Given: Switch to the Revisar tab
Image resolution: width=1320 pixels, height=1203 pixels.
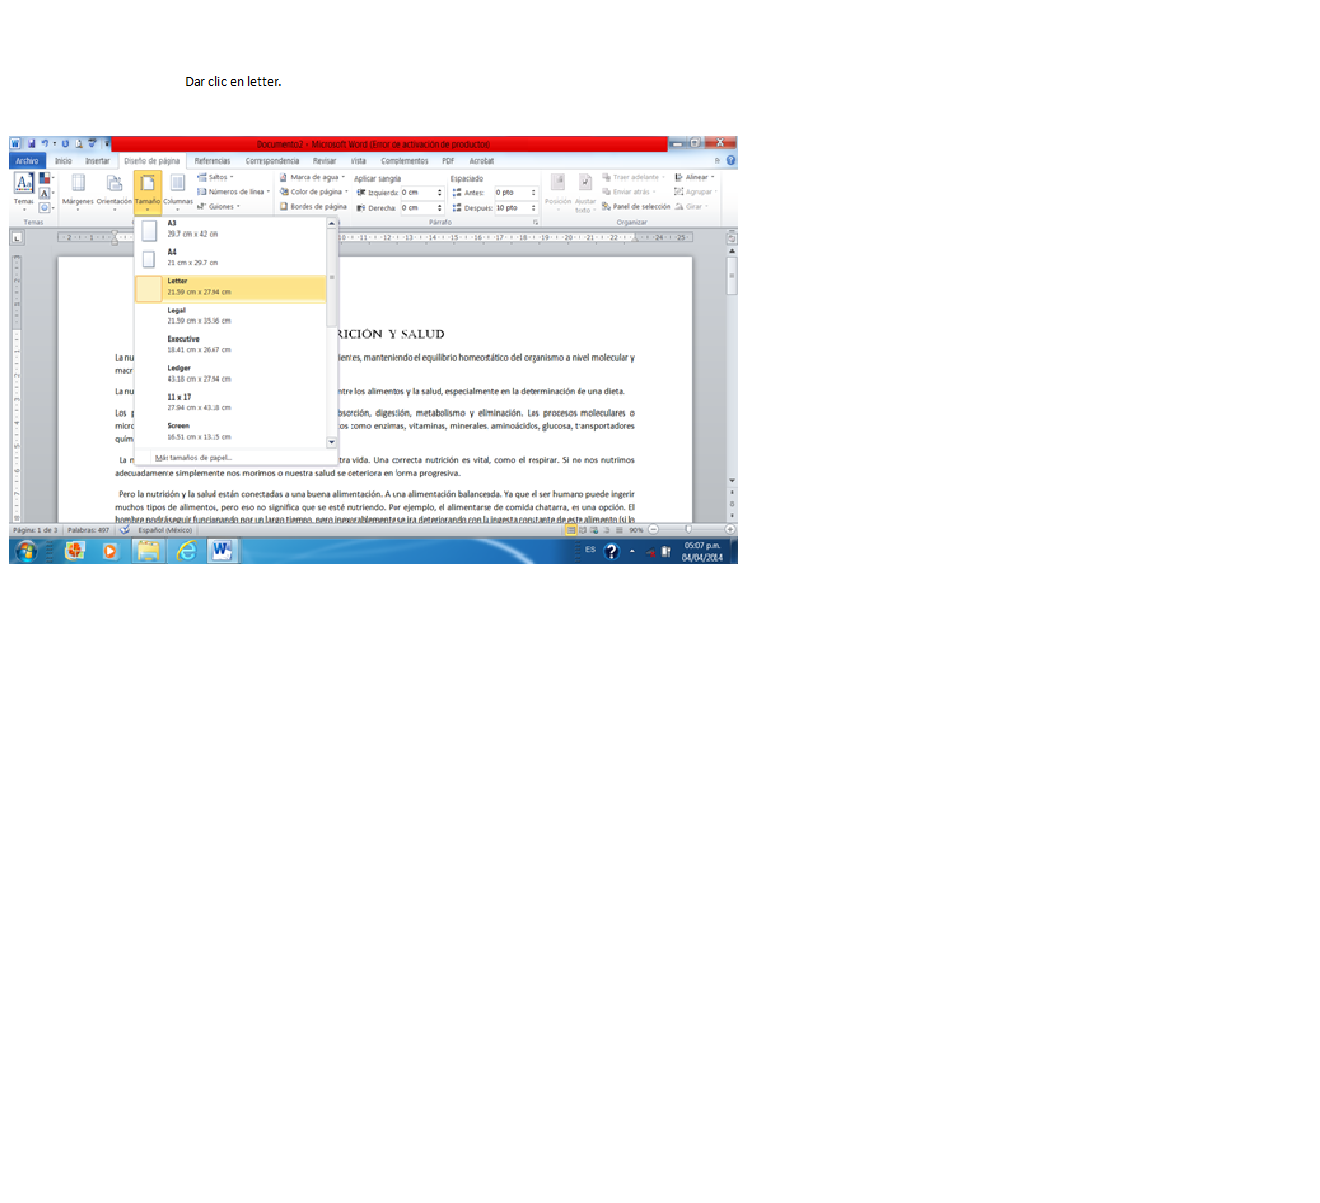Looking at the screenshot, I should coord(324,161).
